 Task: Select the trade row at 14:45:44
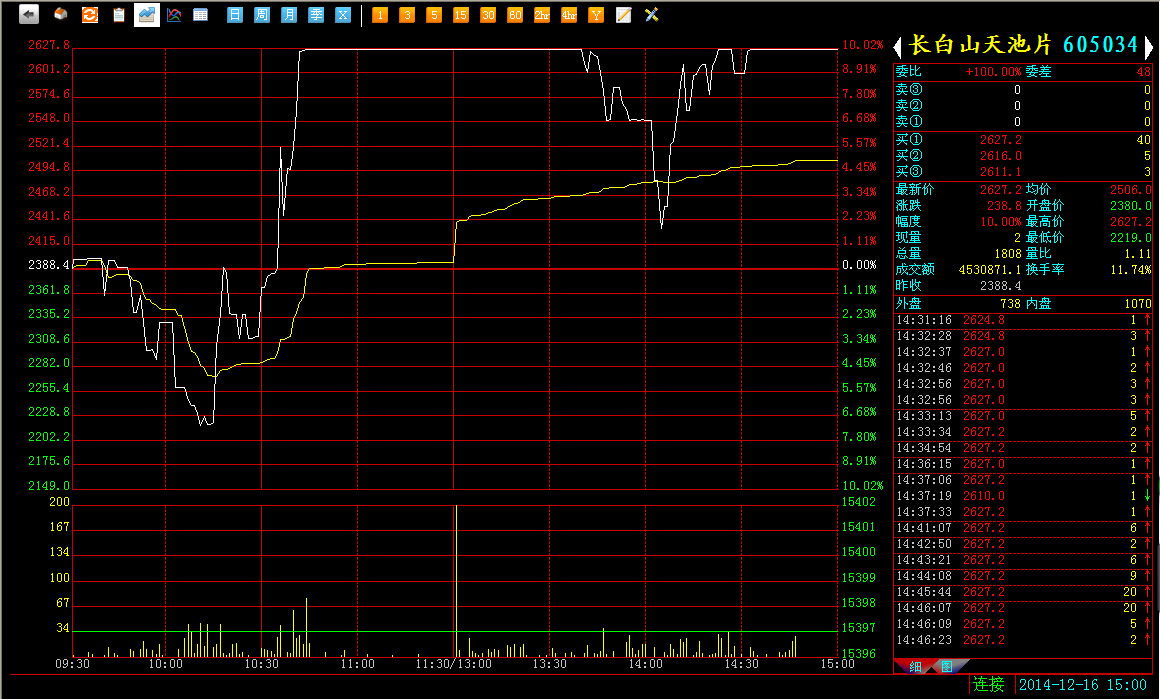point(1023,592)
